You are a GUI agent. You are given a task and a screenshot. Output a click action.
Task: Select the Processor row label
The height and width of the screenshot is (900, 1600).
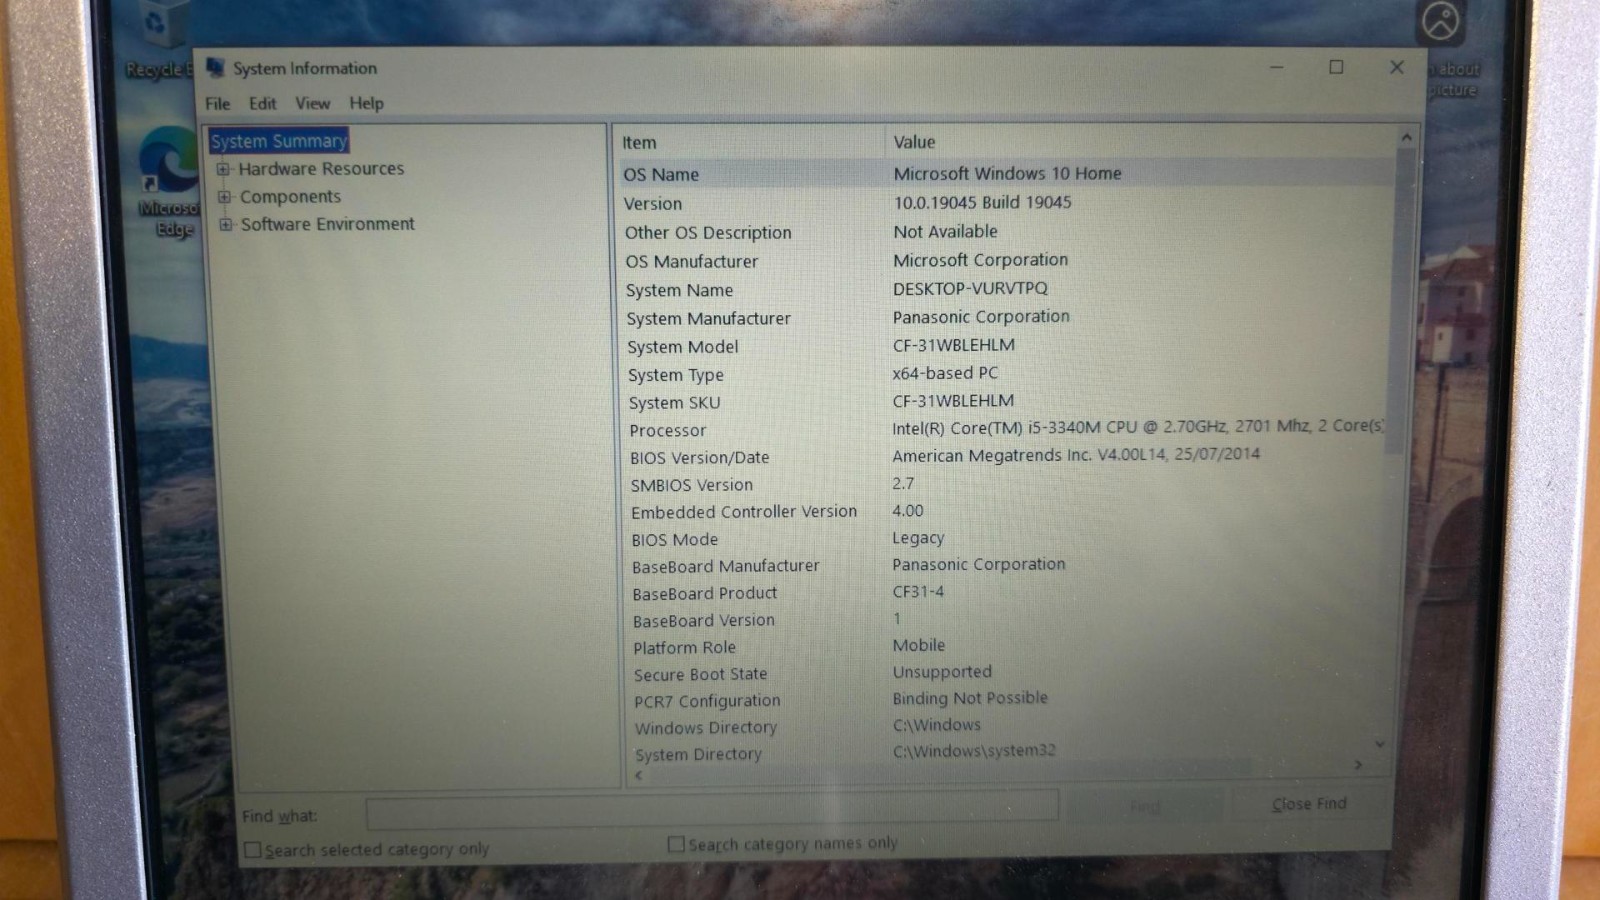click(x=667, y=431)
